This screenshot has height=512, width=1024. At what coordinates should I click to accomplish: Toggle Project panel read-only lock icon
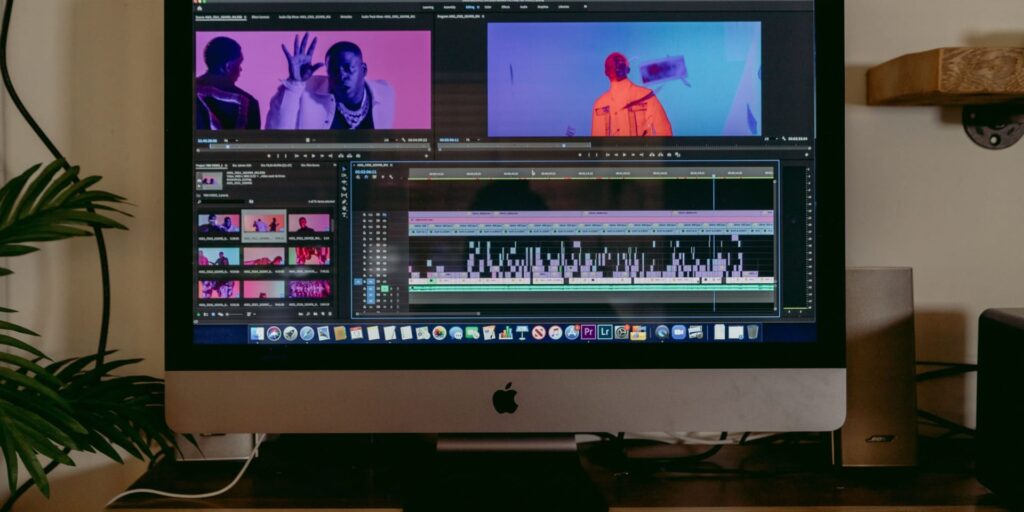[199, 314]
